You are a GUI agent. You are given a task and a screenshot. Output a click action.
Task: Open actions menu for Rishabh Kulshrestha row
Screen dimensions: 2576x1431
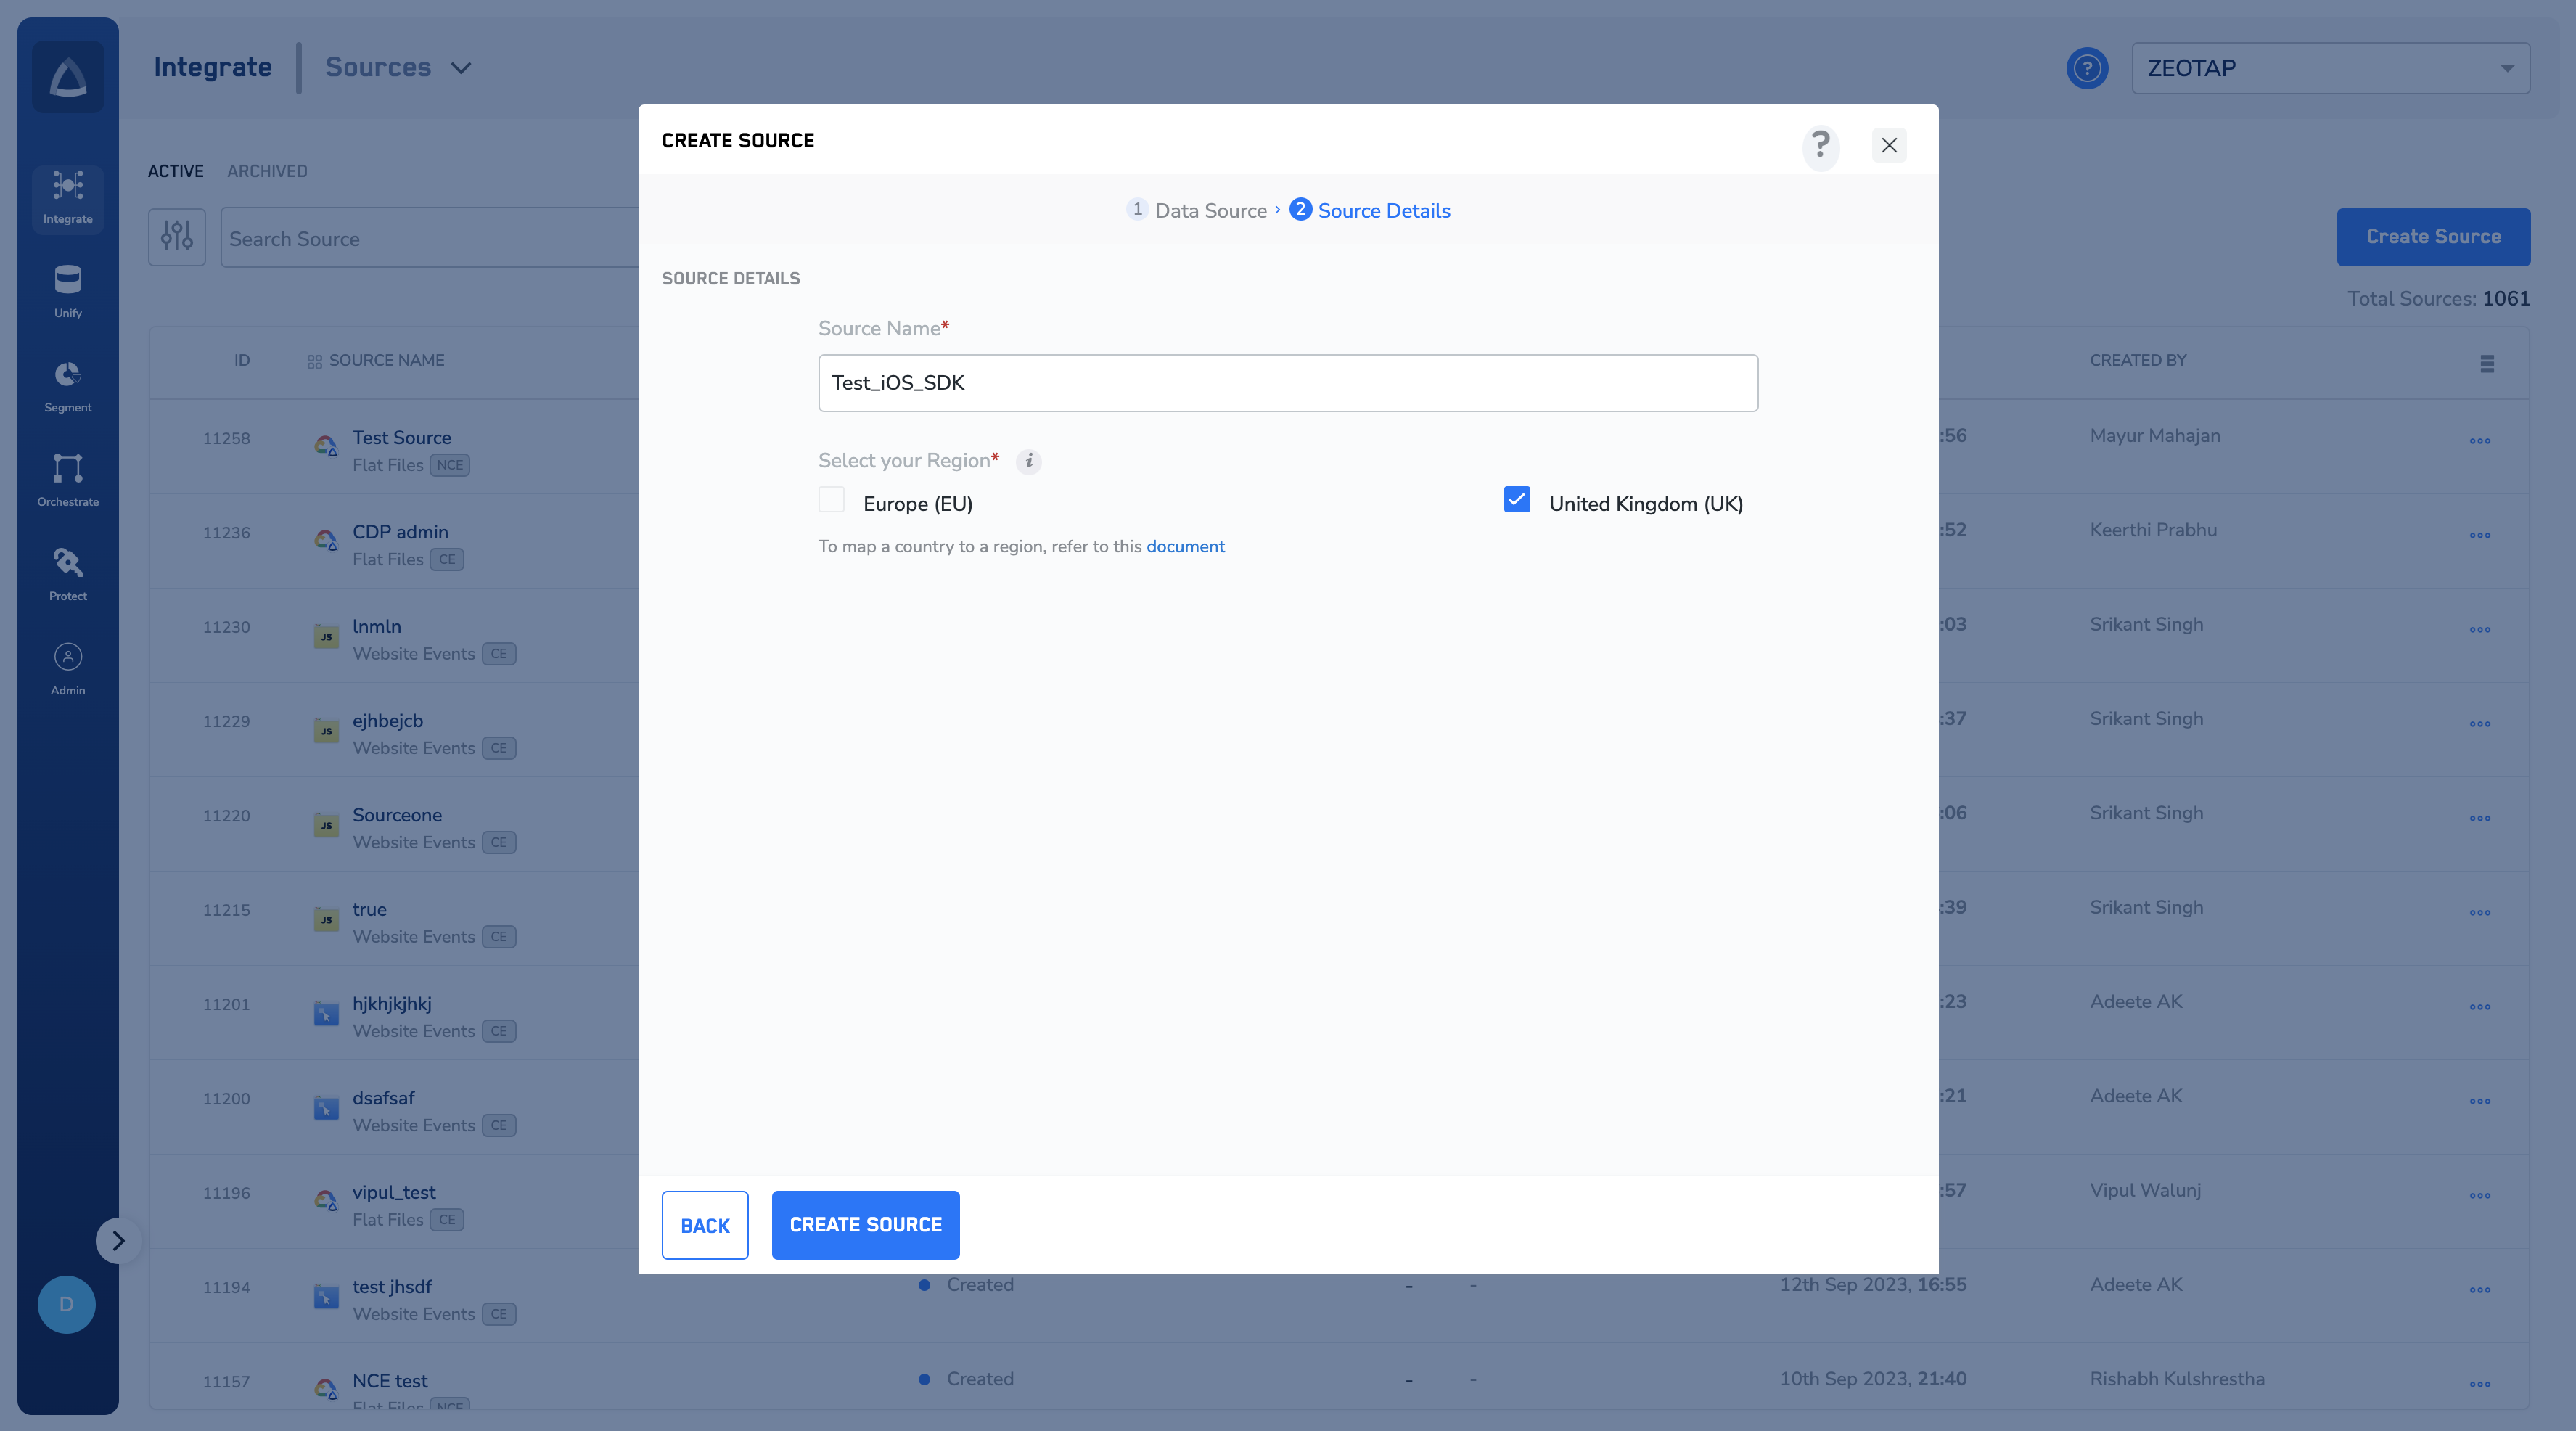pos(2480,1385)
